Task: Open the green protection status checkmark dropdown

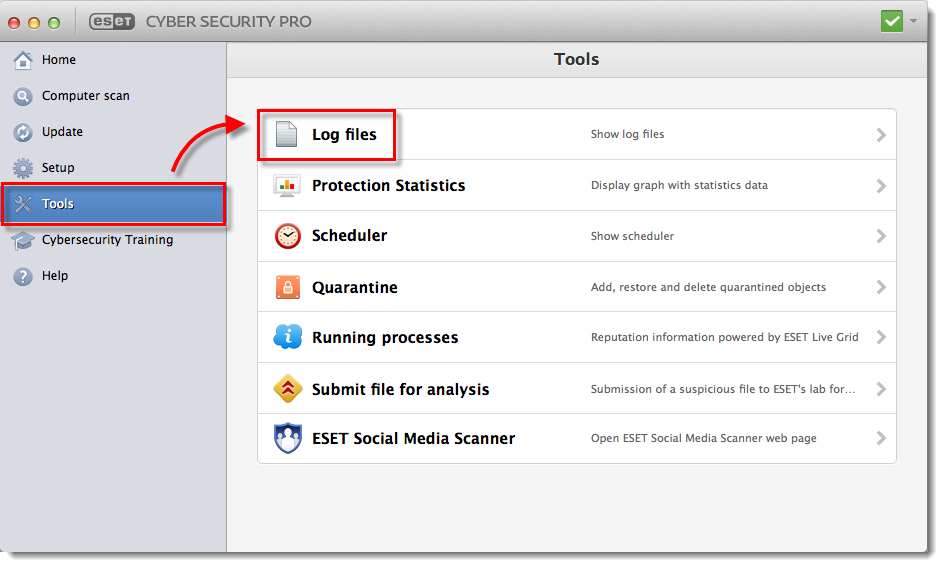Action: 898,21
